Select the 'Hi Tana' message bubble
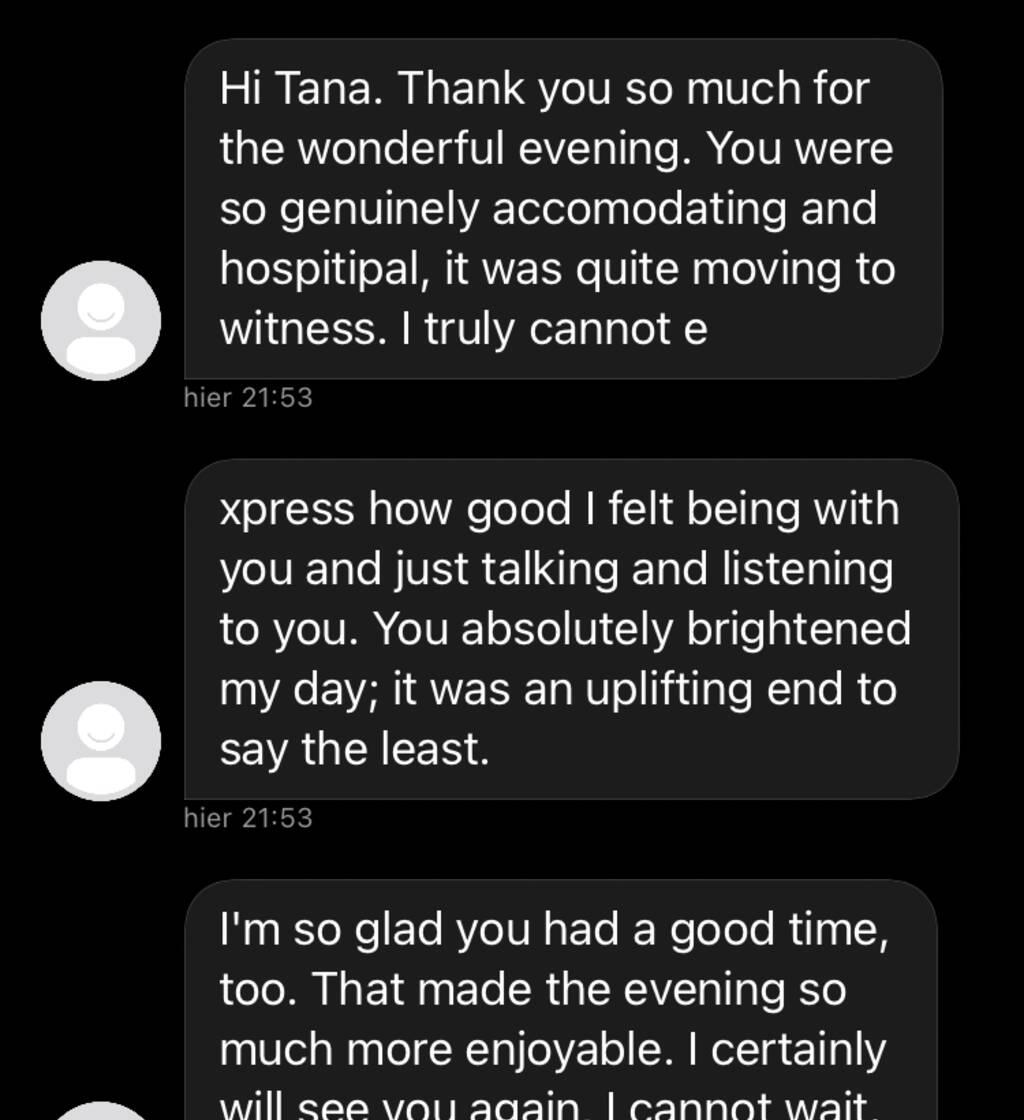Image resolution: width=1024 pixels, height=1120 pixels. [563, 209]
